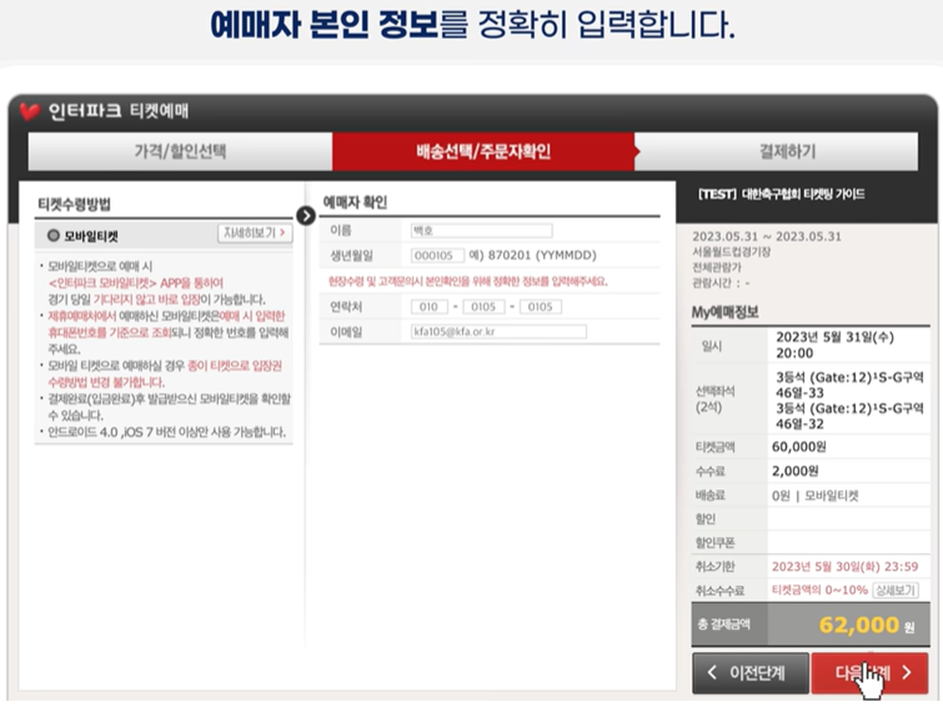Click the 생년월일 birthdate input field
Viewport: 943px width, 707px height.
437,256
